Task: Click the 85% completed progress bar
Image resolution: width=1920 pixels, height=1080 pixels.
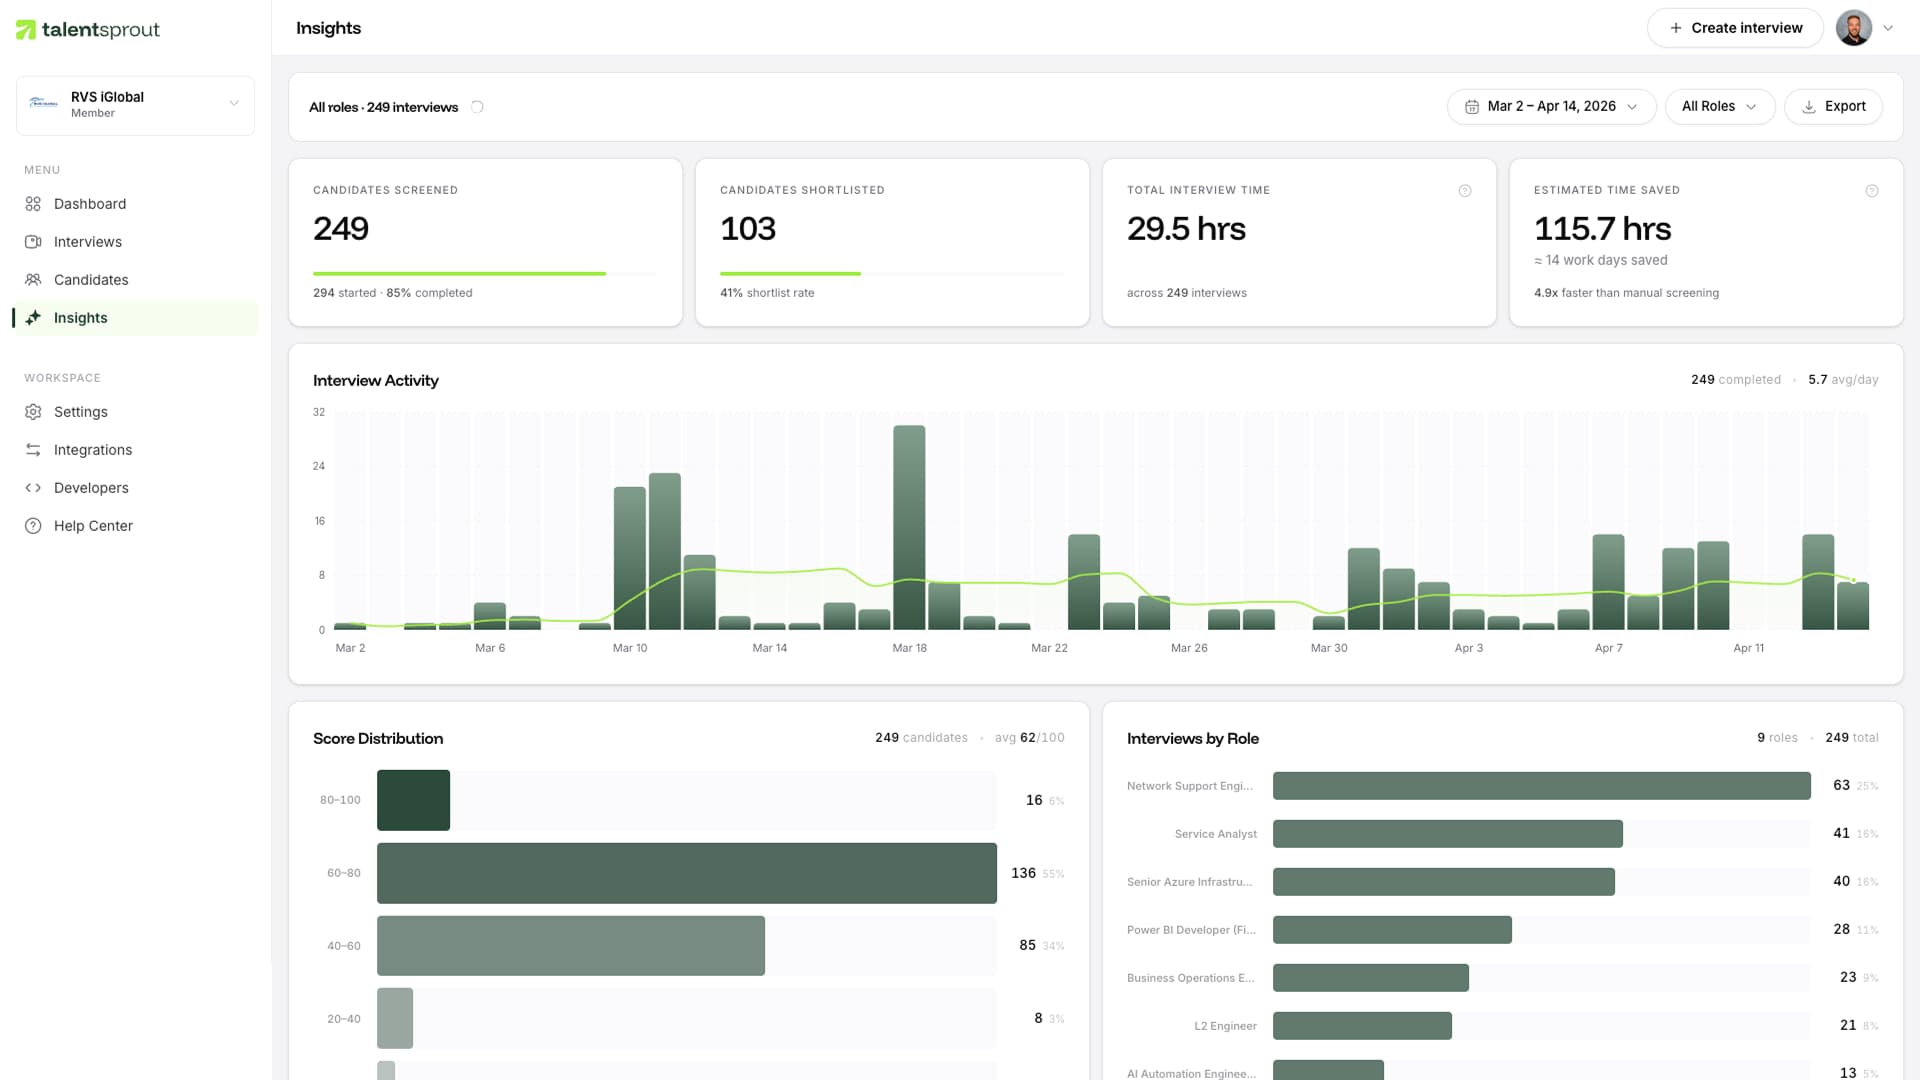Action: tap(459, 273)
